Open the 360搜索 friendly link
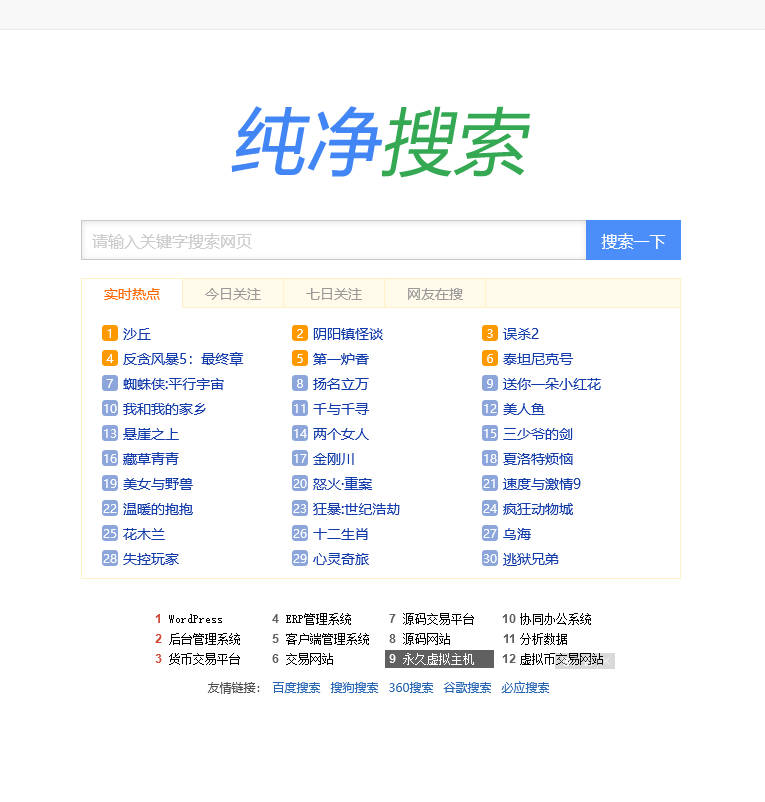Viewport: 765px width, 802px height. 411,688
